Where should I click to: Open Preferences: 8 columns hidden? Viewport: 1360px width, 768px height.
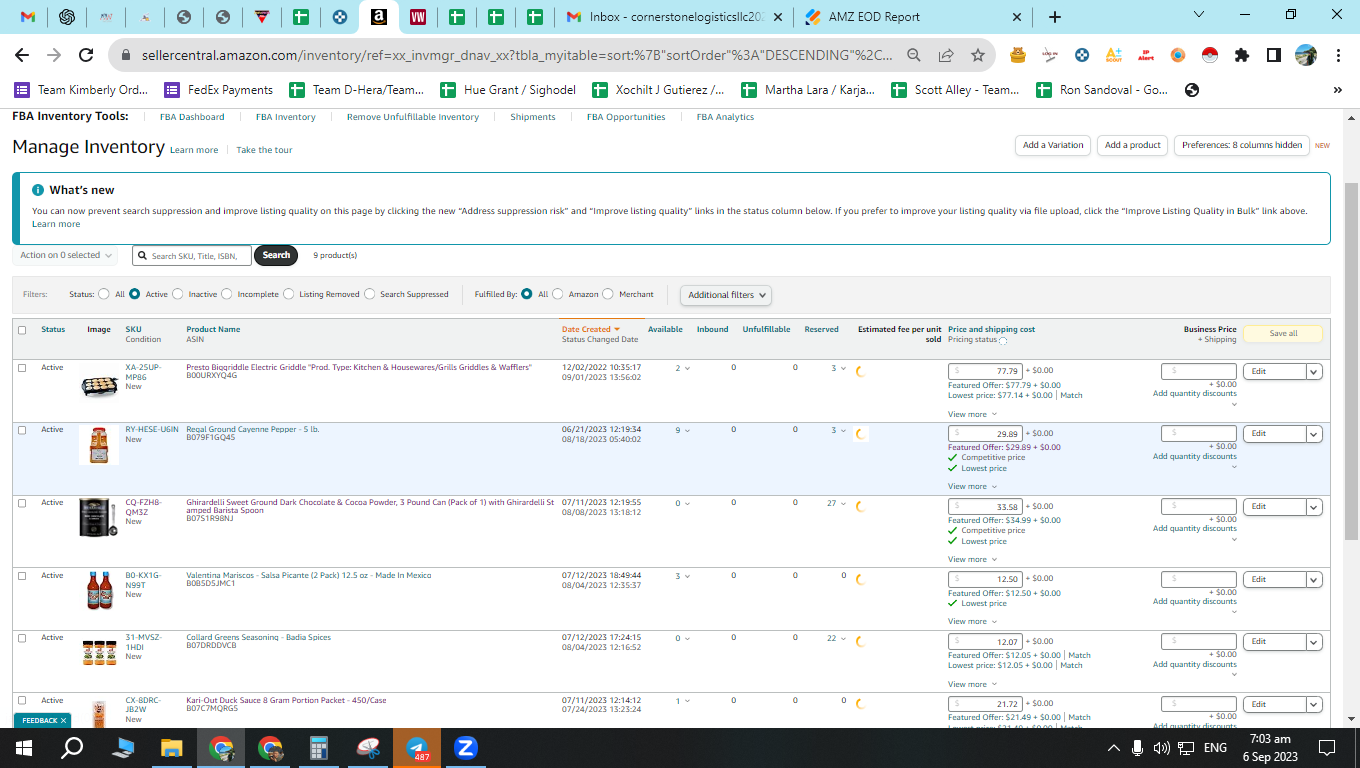click(x=1242, y=145)
